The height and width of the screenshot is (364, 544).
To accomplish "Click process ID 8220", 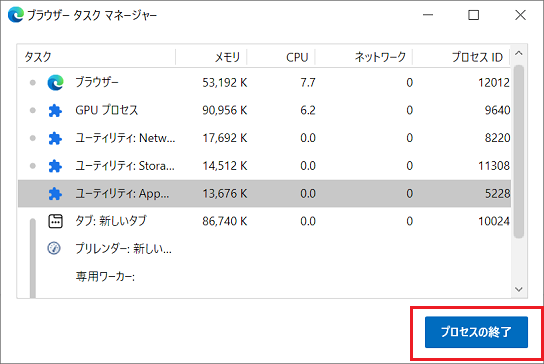I will [498, 138].
